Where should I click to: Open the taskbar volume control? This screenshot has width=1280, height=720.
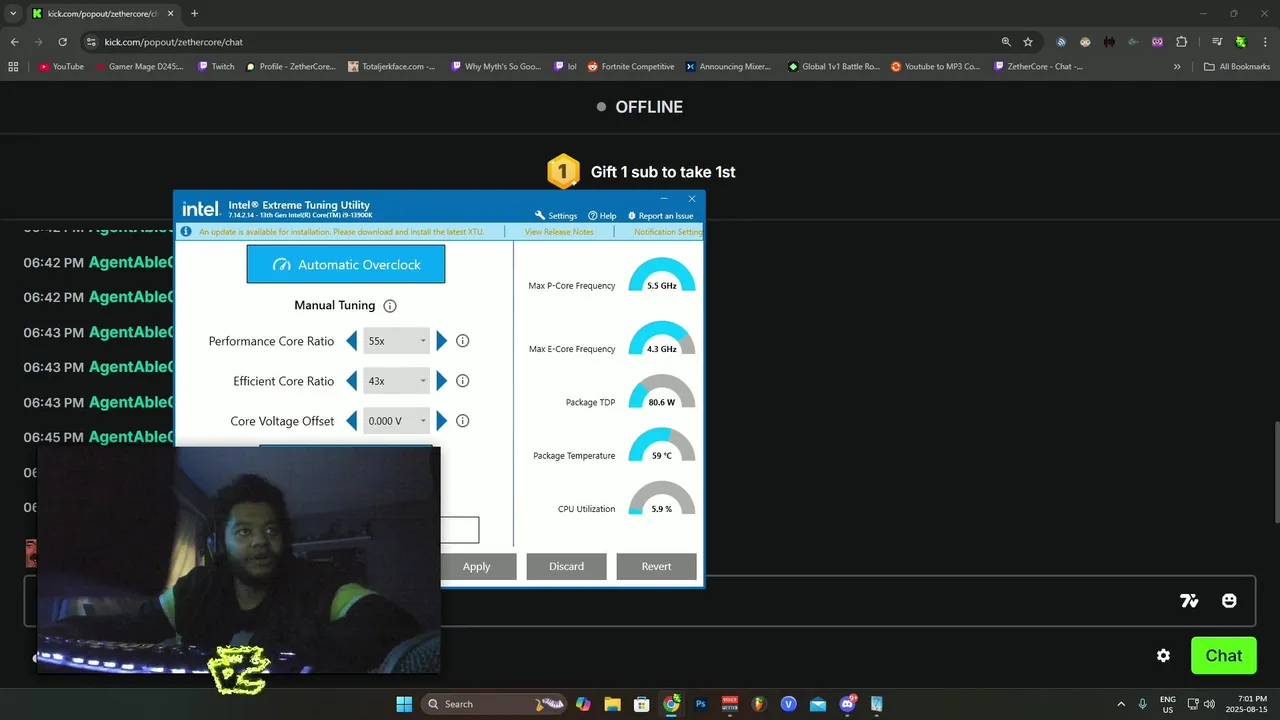pos(1209,704)
